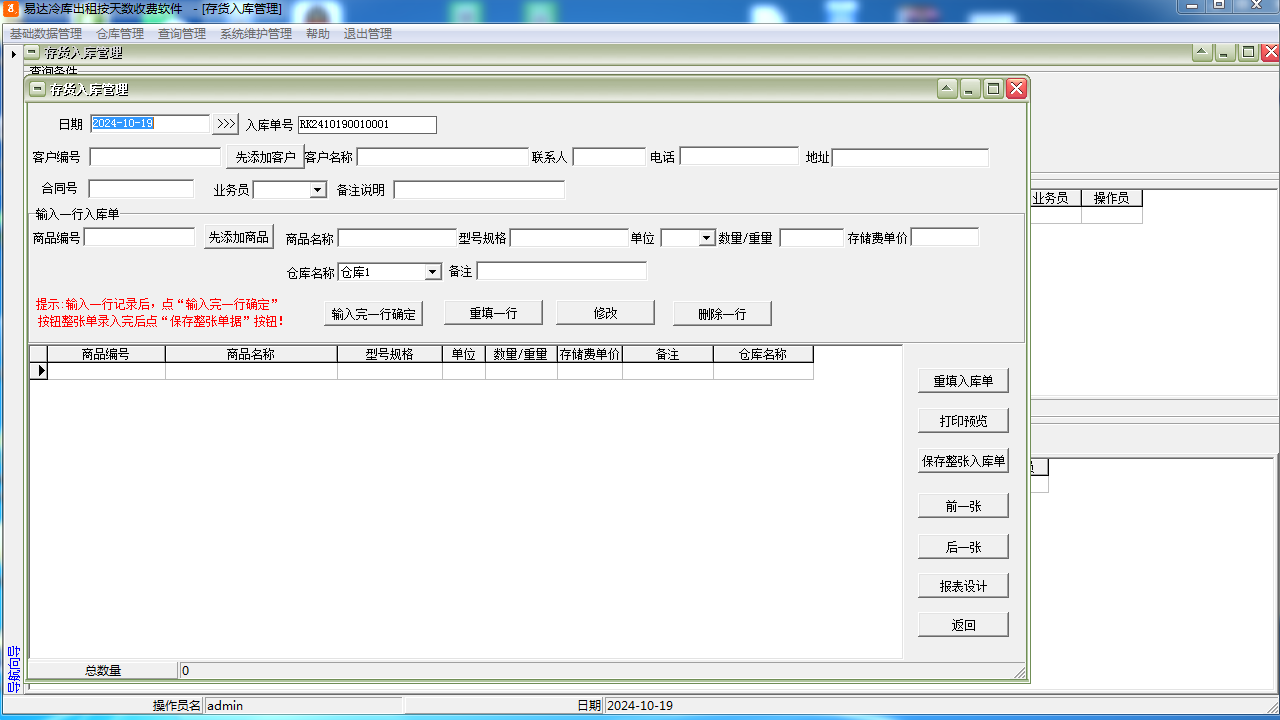Click the roll-up arrow on the 存货入库管理 dialog
The height and width of the screenshot is (720, 1280).
click(x=947, y=89)
